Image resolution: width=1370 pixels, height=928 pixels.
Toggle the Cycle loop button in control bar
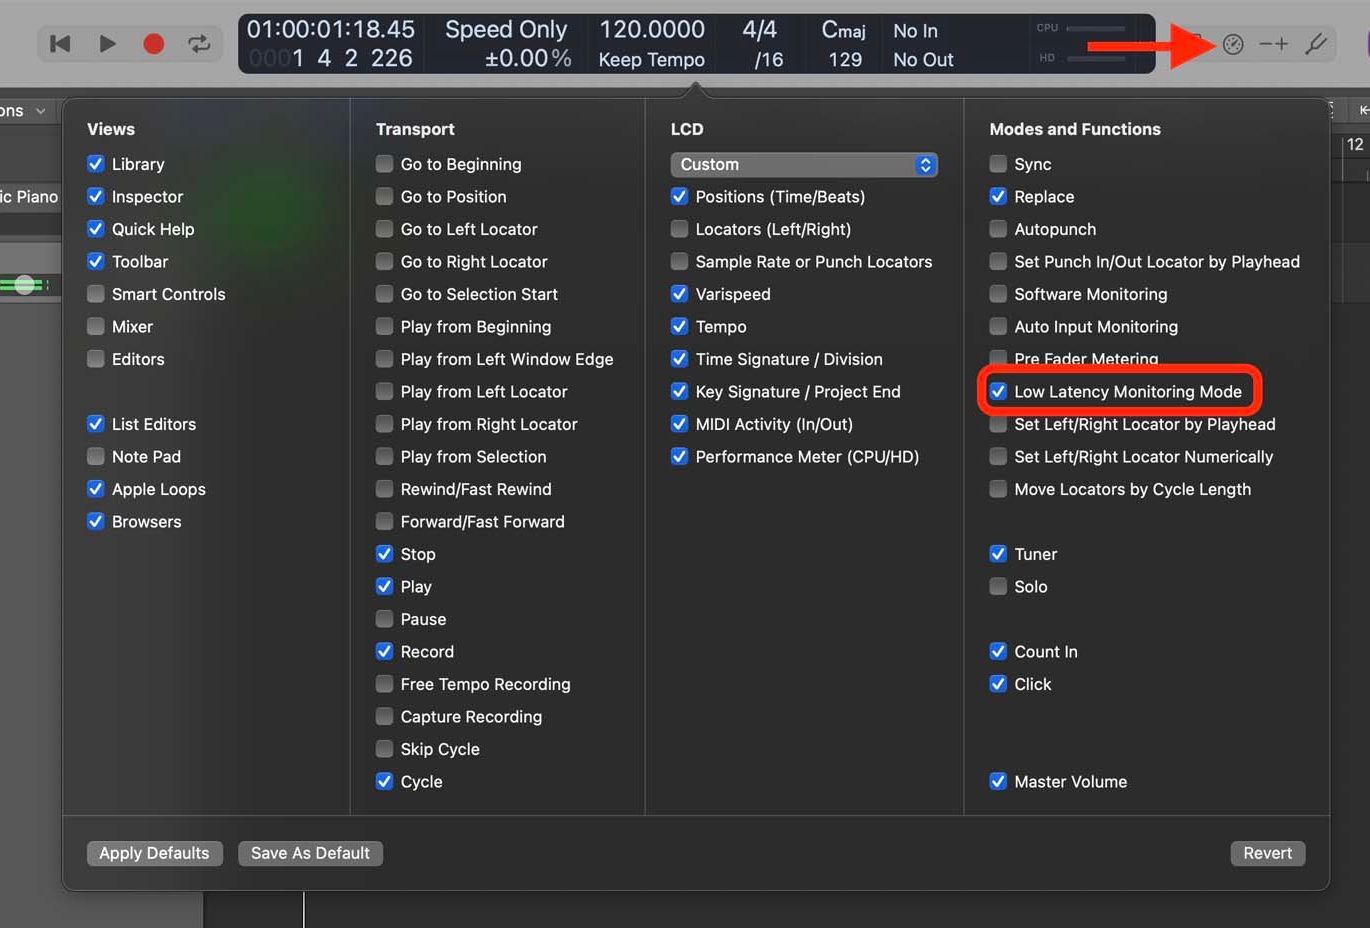(199, 44)
